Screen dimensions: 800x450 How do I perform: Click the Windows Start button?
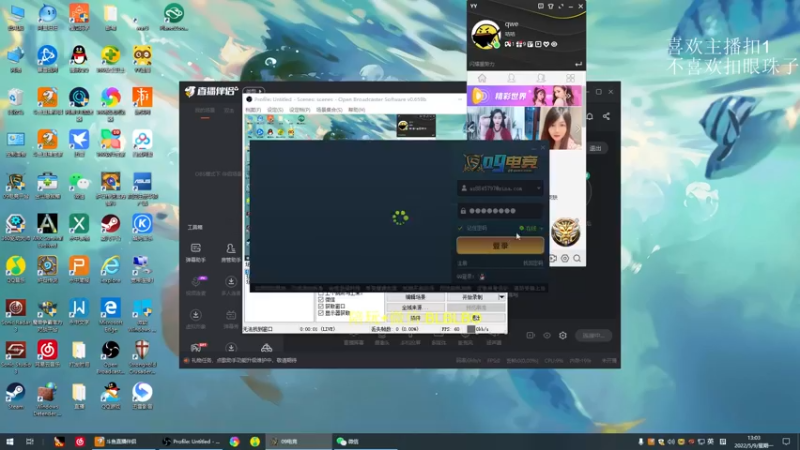(10, 441)
